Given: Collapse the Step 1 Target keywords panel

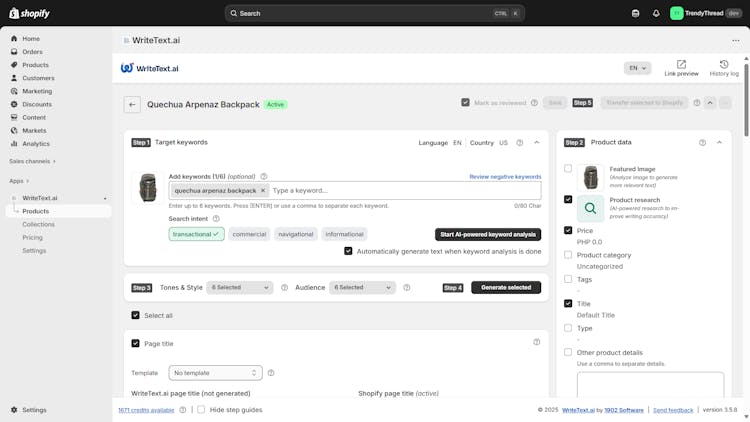Looking at the screenshot, I should click(x=537, y=142).
